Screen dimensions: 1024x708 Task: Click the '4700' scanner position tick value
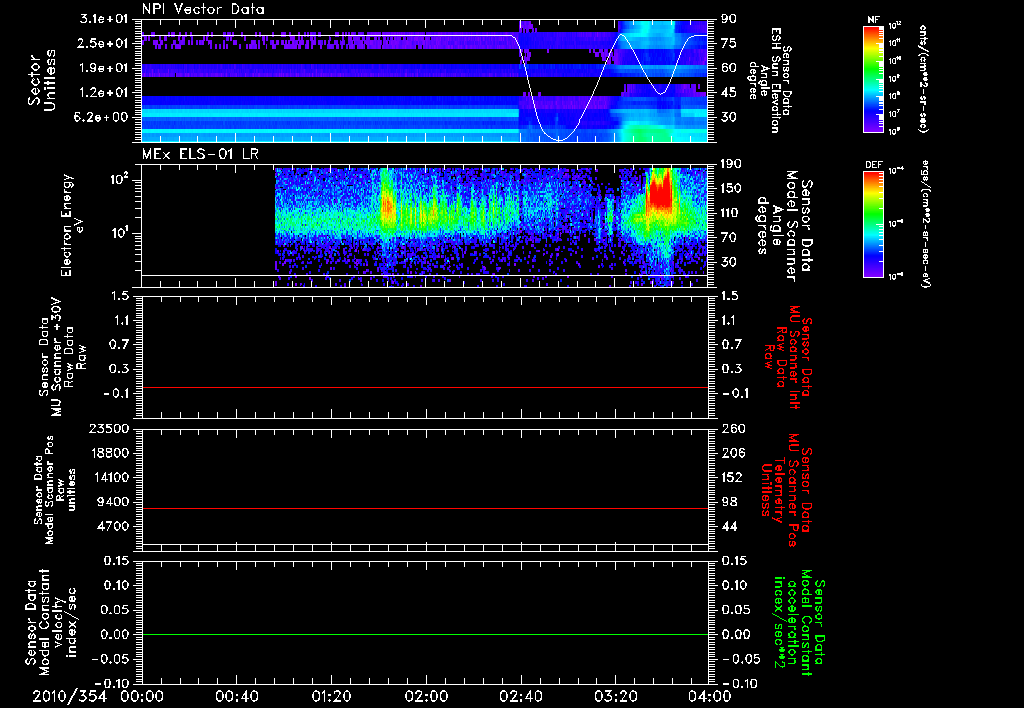[112, 526]
